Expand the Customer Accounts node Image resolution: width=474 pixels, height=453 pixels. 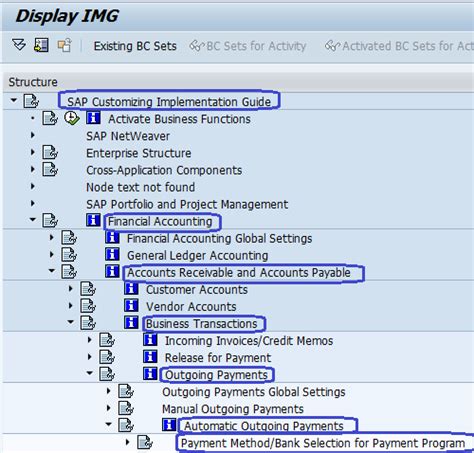71,288
